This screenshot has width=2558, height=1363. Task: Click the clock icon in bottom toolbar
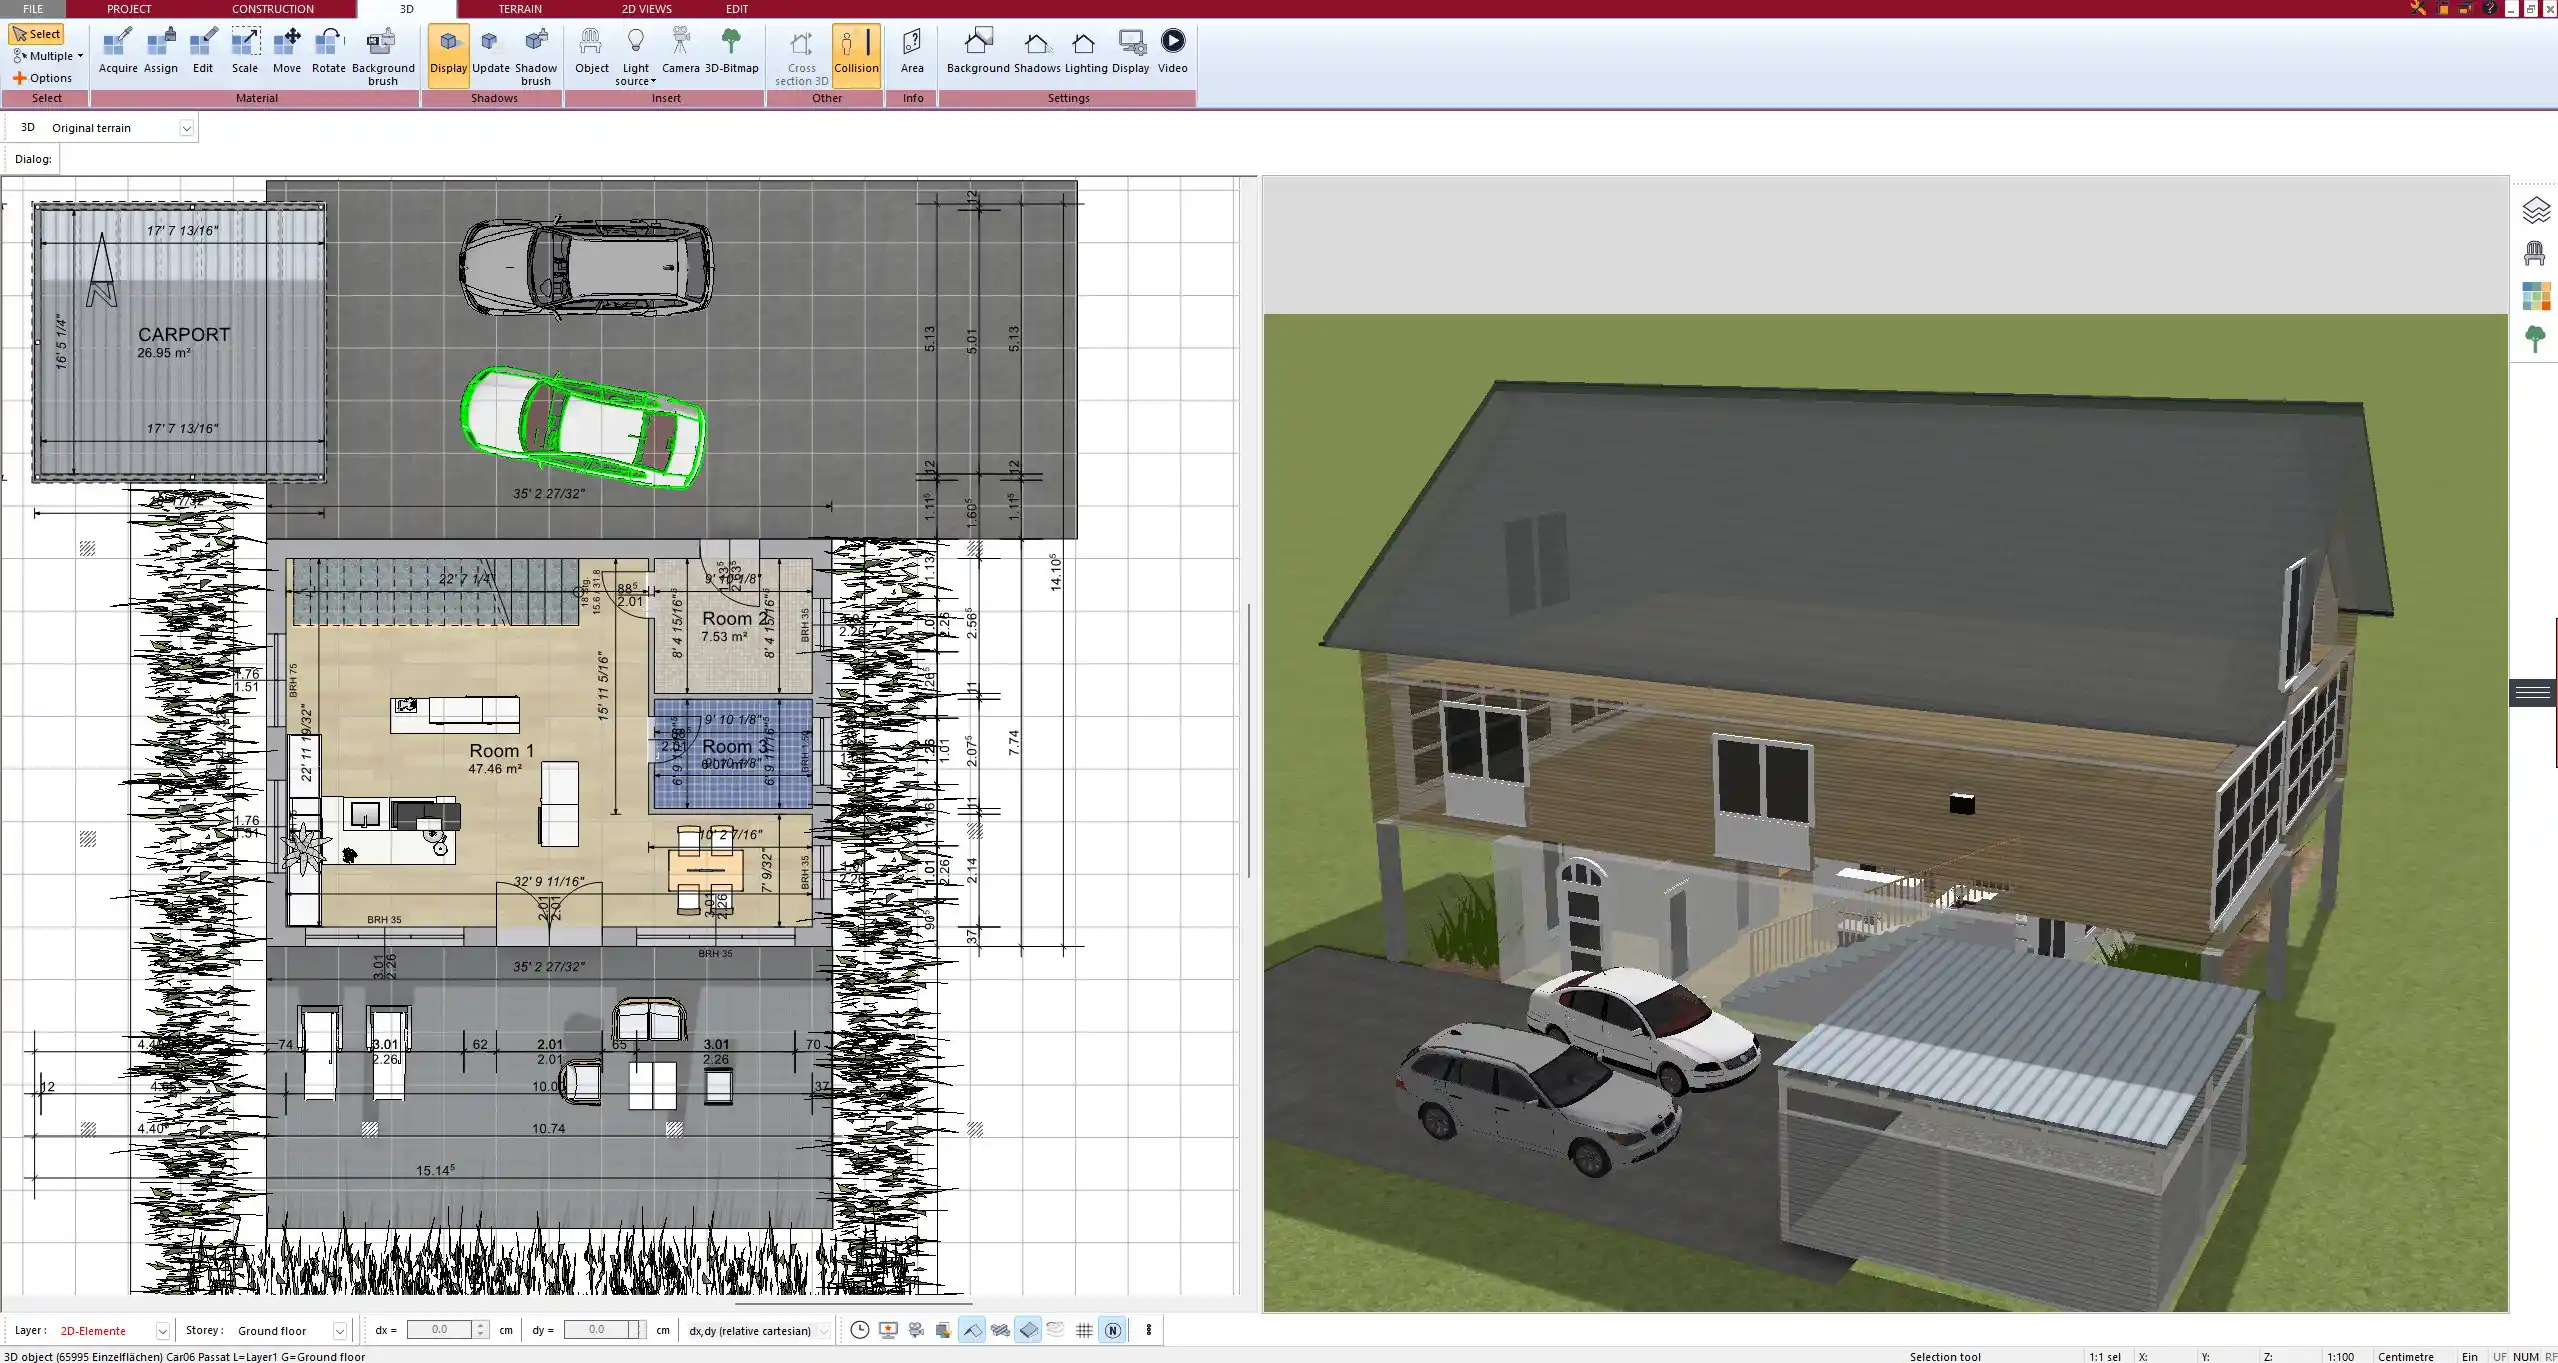pyautogui.click(x=859, y=1330)
